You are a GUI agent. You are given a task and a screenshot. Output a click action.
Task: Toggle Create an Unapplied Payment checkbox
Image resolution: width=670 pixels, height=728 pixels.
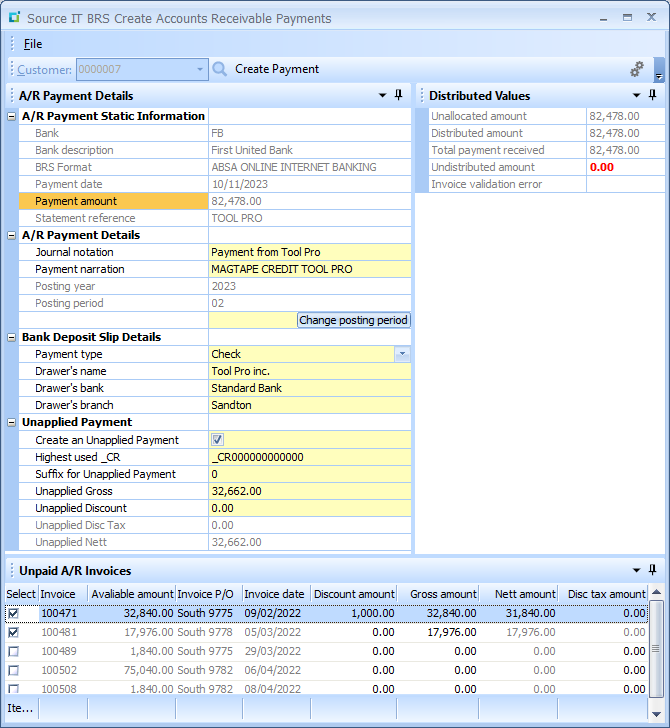218,440
